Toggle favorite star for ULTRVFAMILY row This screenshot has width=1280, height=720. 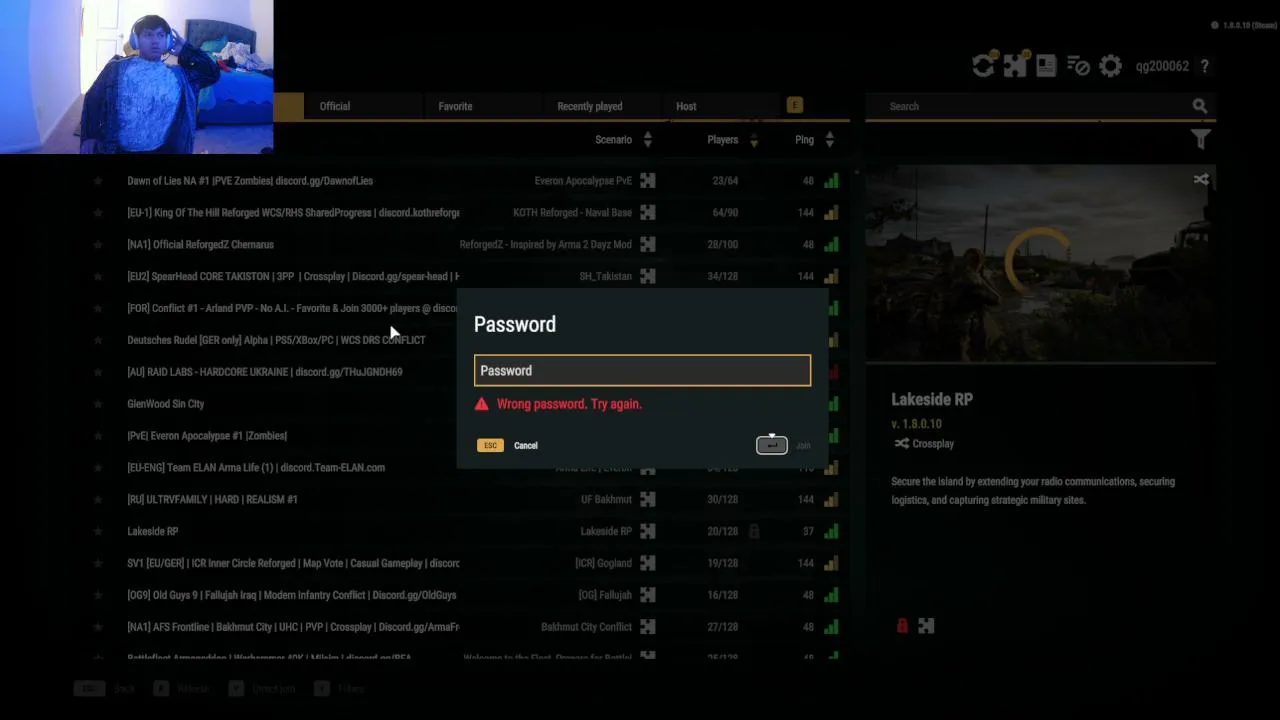[x=98, y=499]
